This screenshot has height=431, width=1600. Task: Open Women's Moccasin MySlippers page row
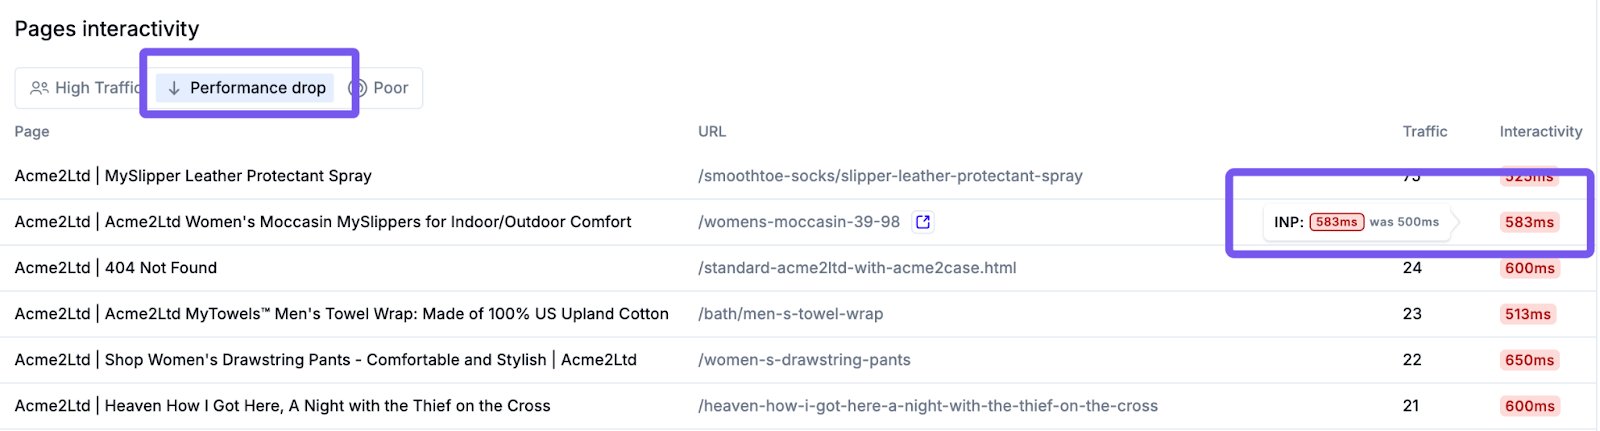point(322,222)
